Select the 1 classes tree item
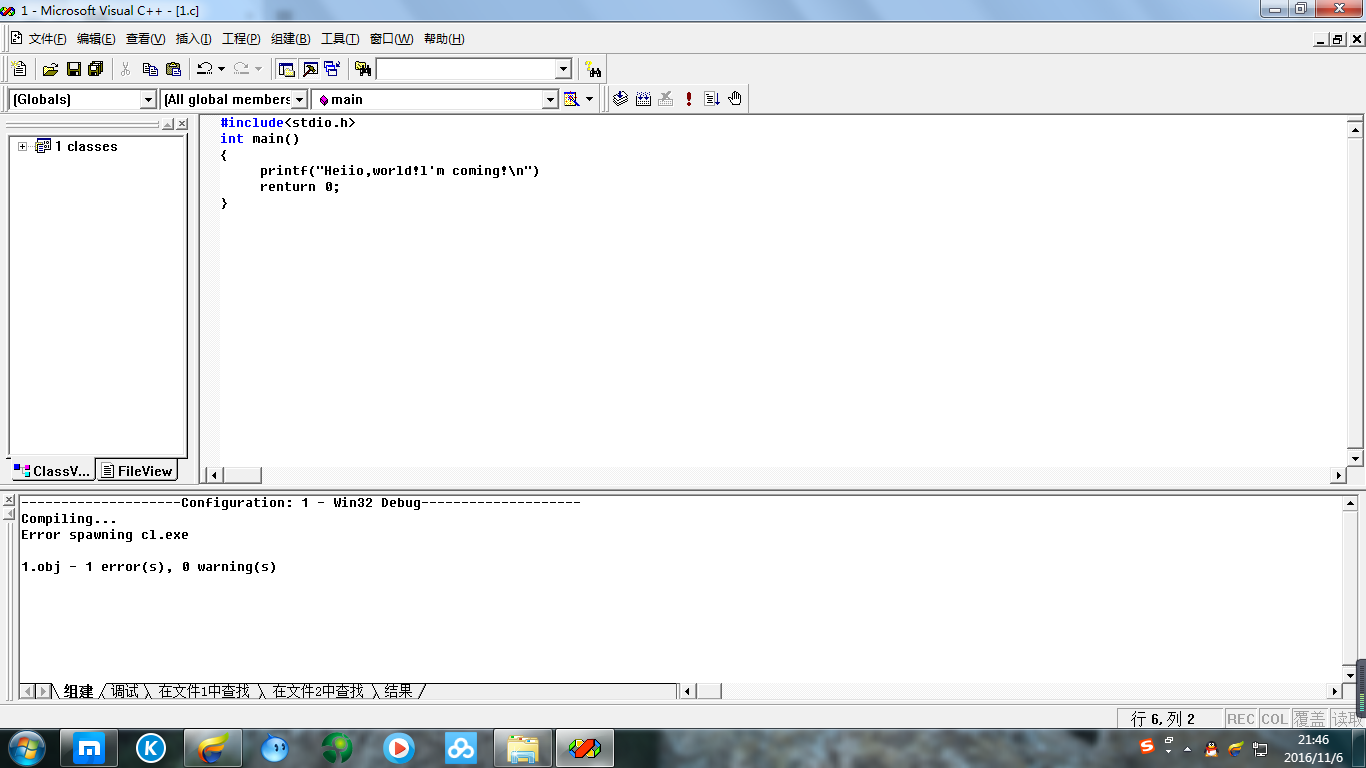The image size is (1366, 768). (85, 146)
